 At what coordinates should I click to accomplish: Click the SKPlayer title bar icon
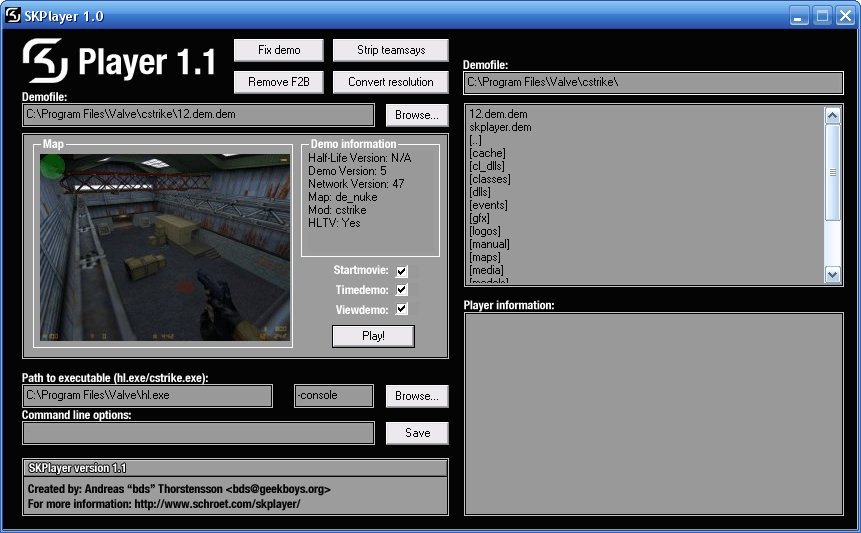point(12,15)
